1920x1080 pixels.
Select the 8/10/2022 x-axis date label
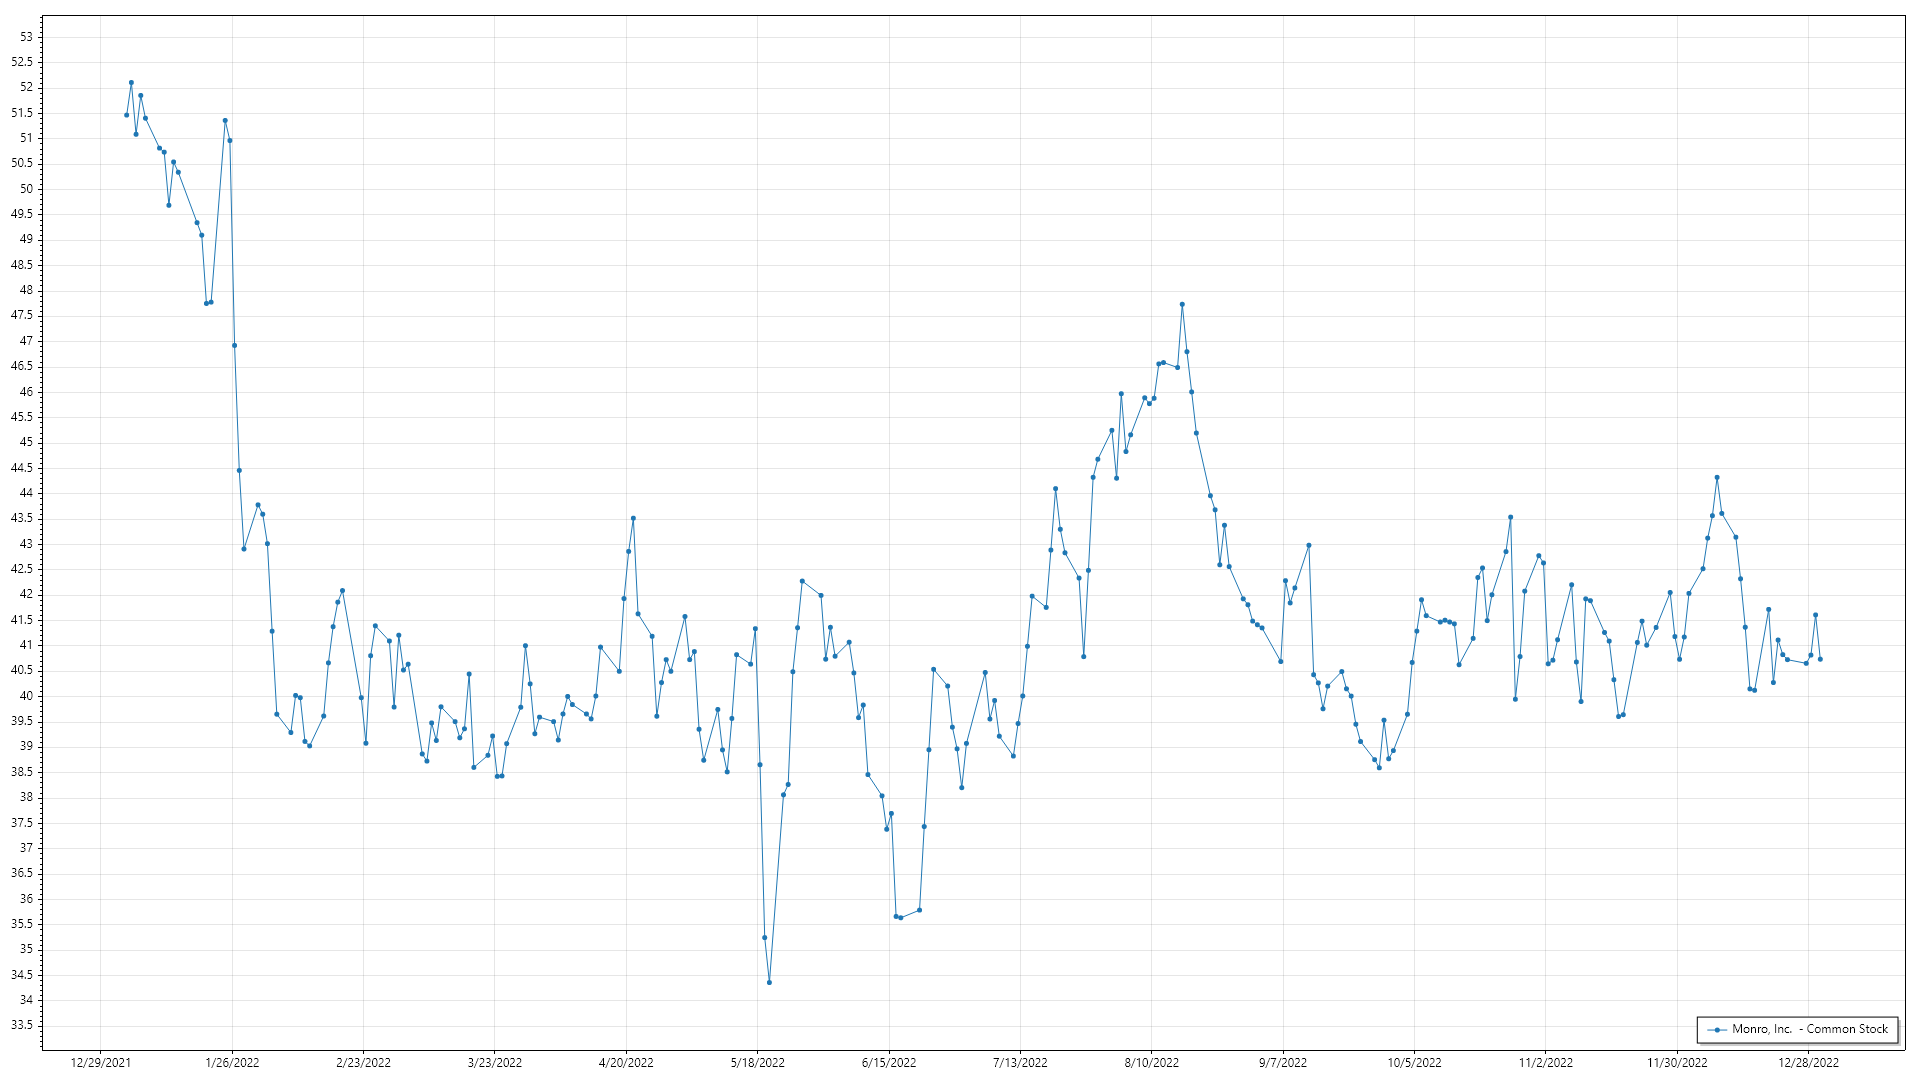pyautogui.click(x=1151, y=1063)
